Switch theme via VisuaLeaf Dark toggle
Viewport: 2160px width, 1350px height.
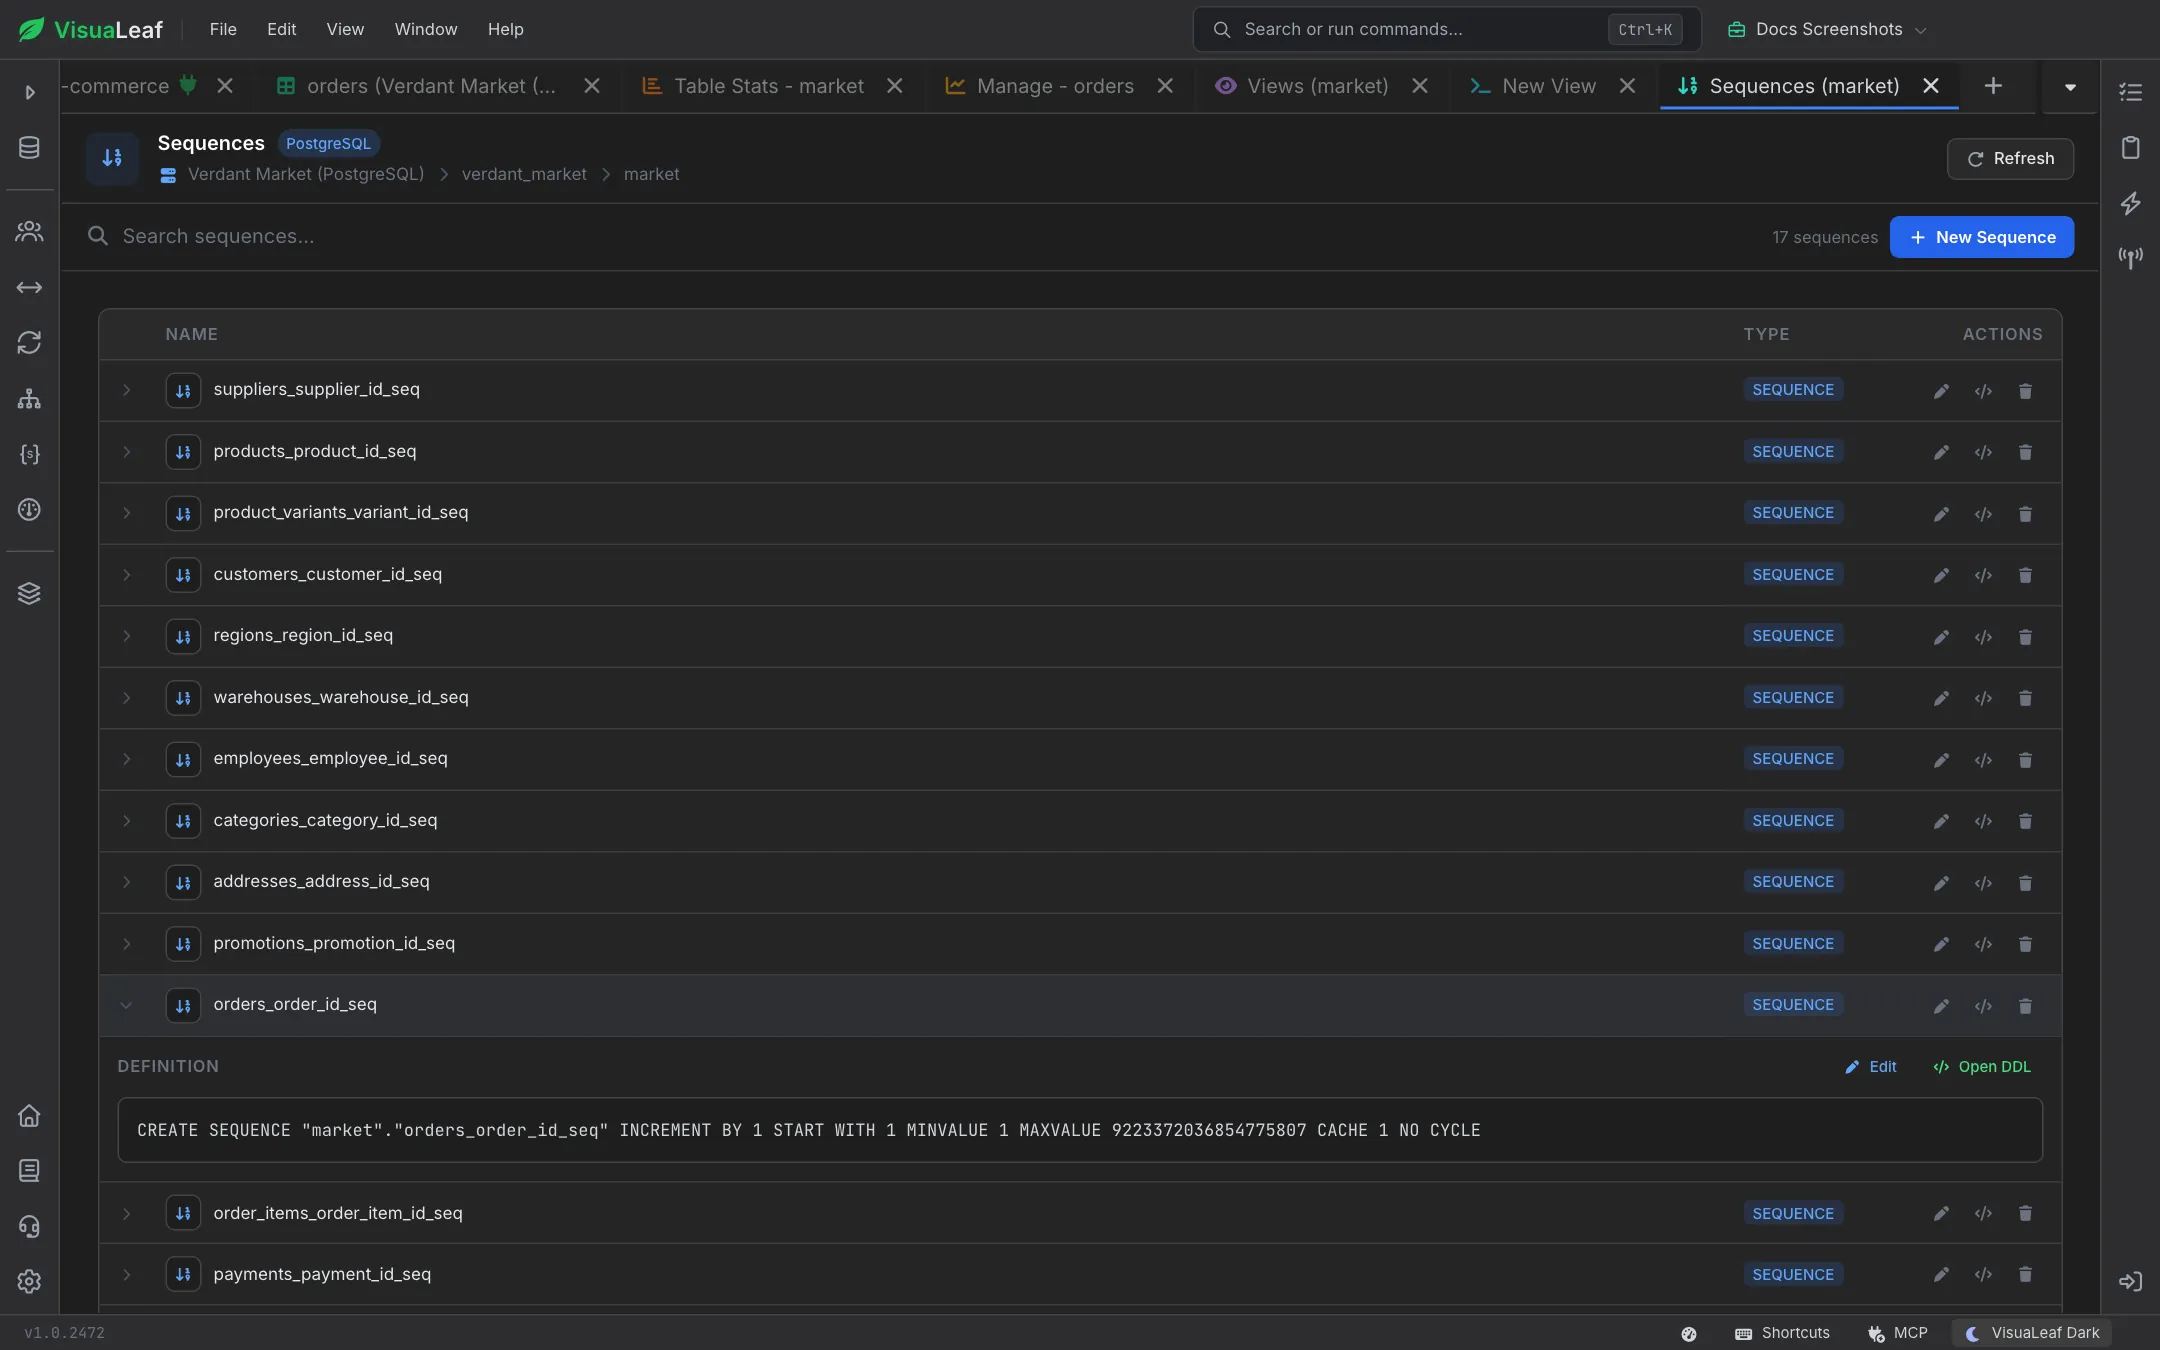(2032, 1333)
